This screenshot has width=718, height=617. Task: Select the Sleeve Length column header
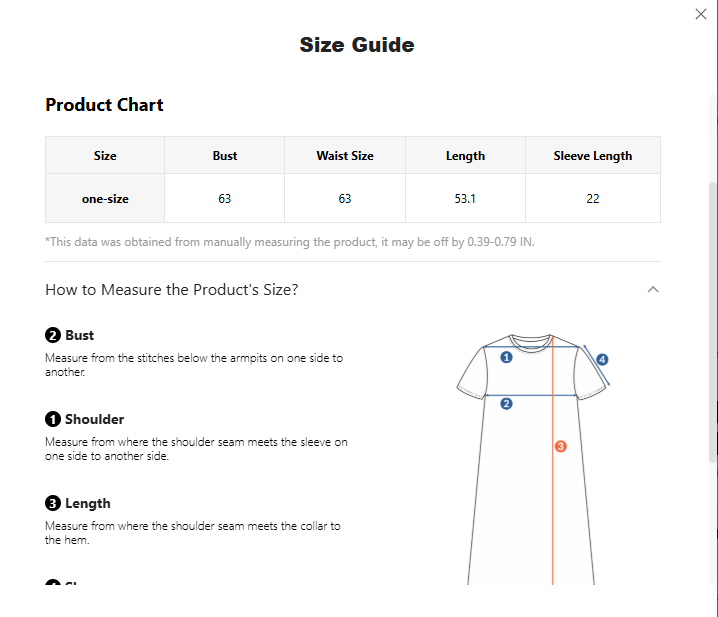coord(593,155)
